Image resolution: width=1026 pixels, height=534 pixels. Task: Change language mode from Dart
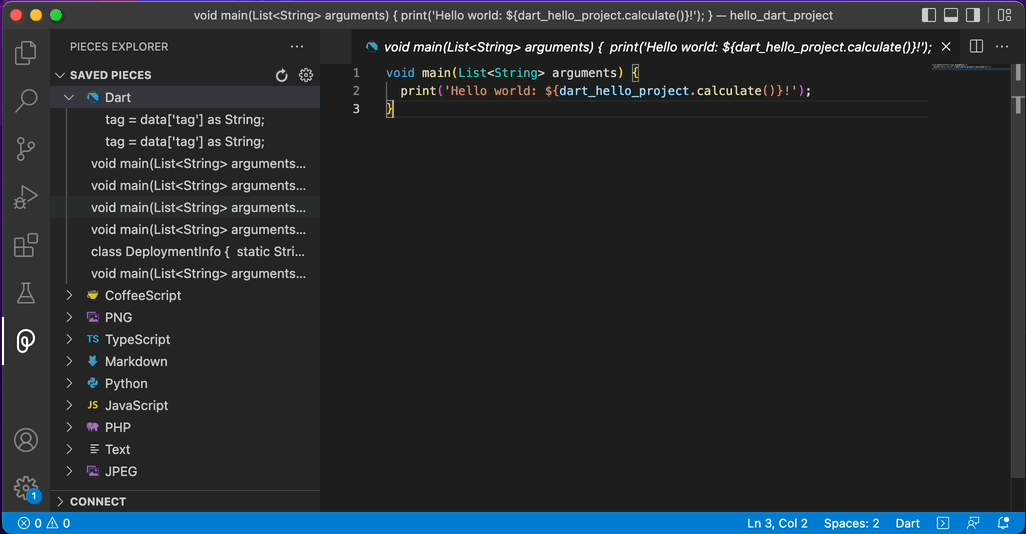pos(908,524)
